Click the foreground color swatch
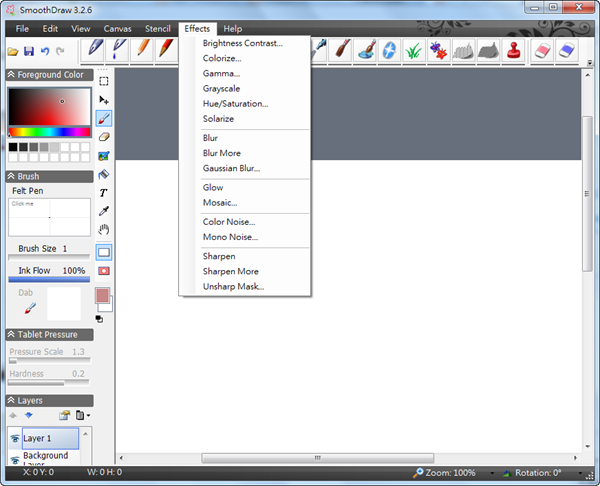600x486 pixels. tap(102, 295)
